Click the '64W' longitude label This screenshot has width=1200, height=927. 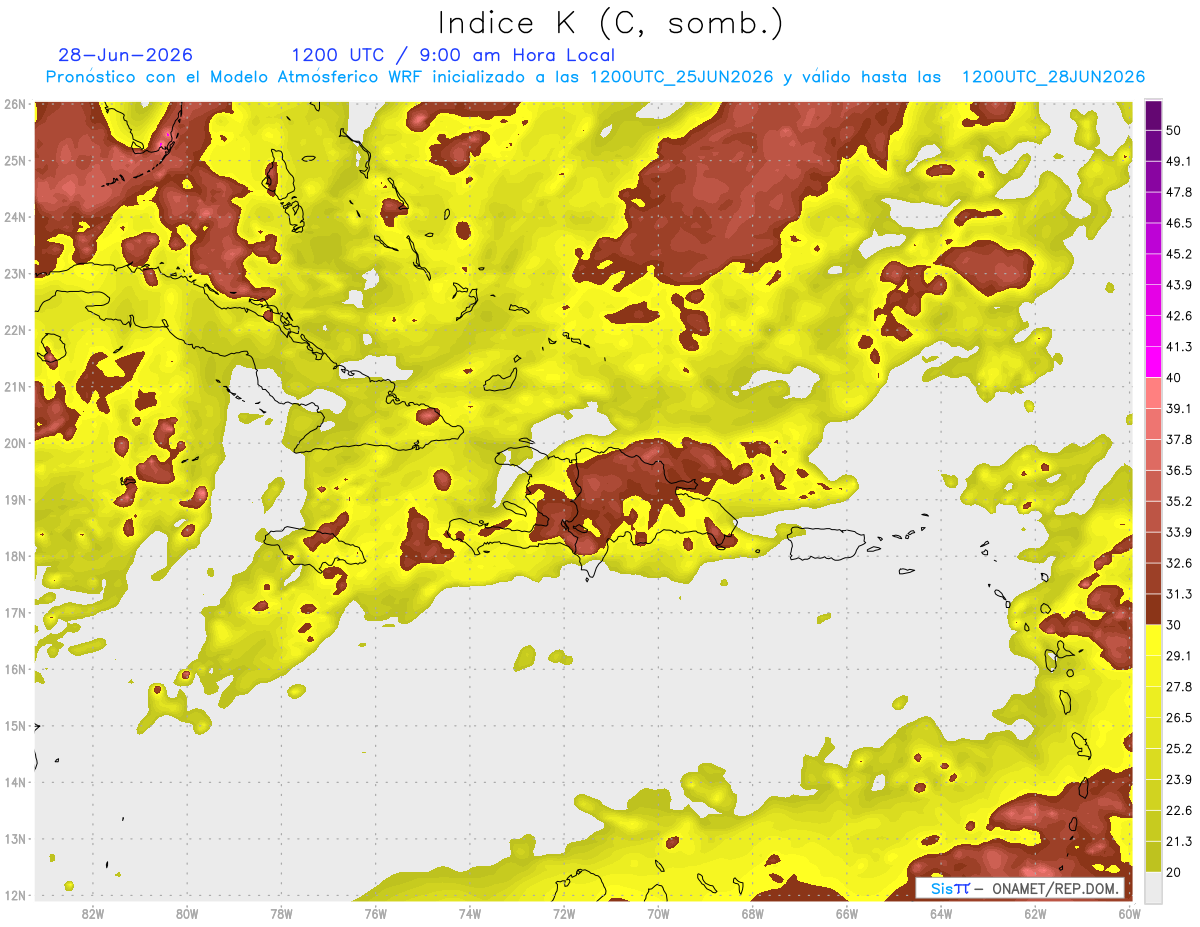941,914
